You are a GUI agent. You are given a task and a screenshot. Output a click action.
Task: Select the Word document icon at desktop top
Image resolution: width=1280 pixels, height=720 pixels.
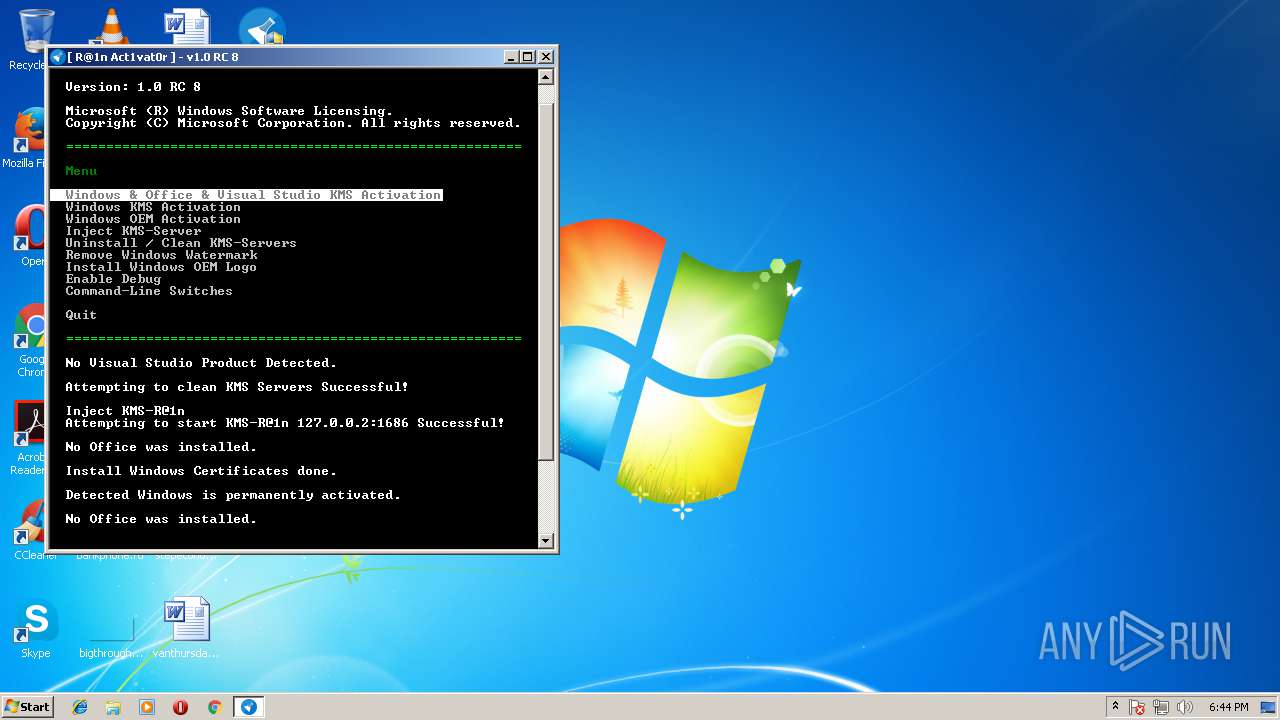tap(187, 27)
